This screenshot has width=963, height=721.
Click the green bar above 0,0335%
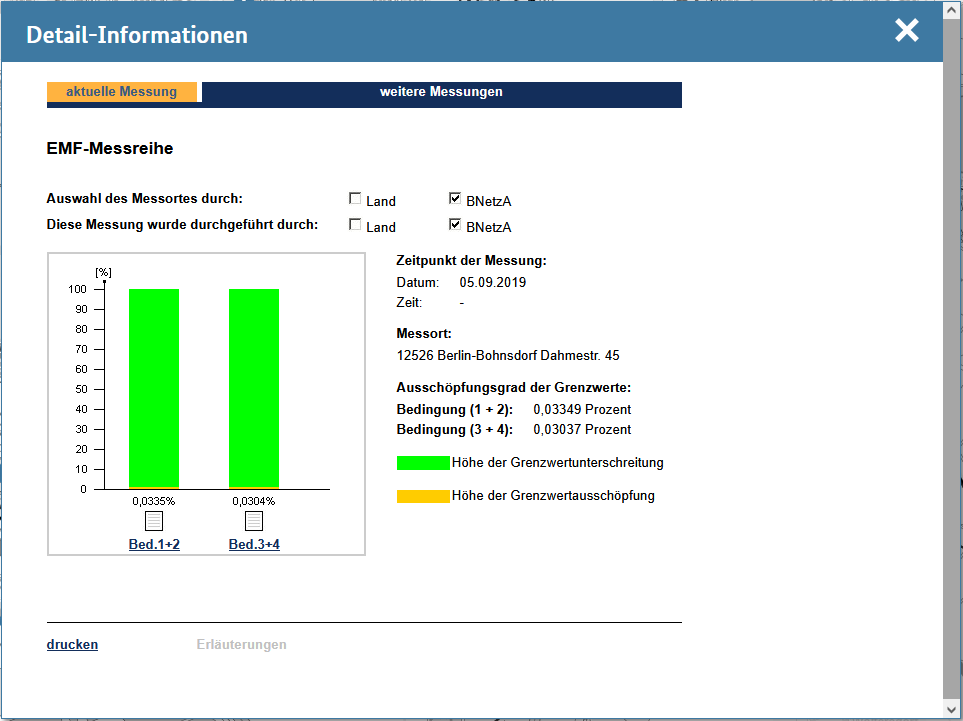(154, 388)
